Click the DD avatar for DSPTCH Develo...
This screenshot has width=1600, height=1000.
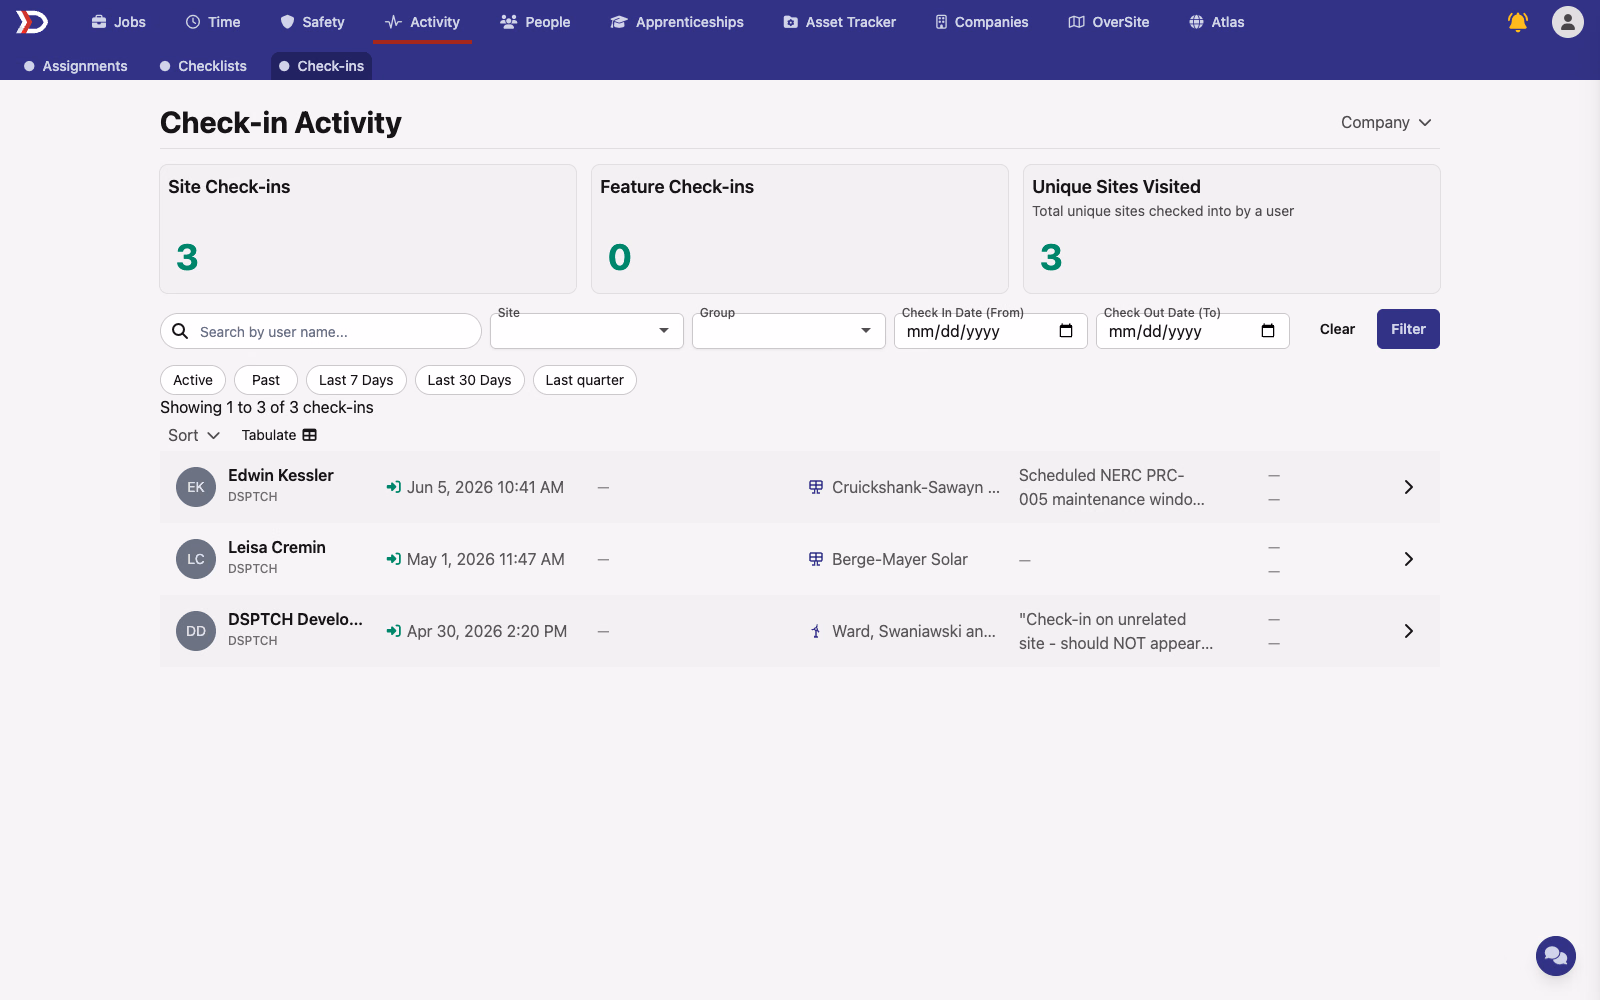pyautogui.click(x=196, y=631)
